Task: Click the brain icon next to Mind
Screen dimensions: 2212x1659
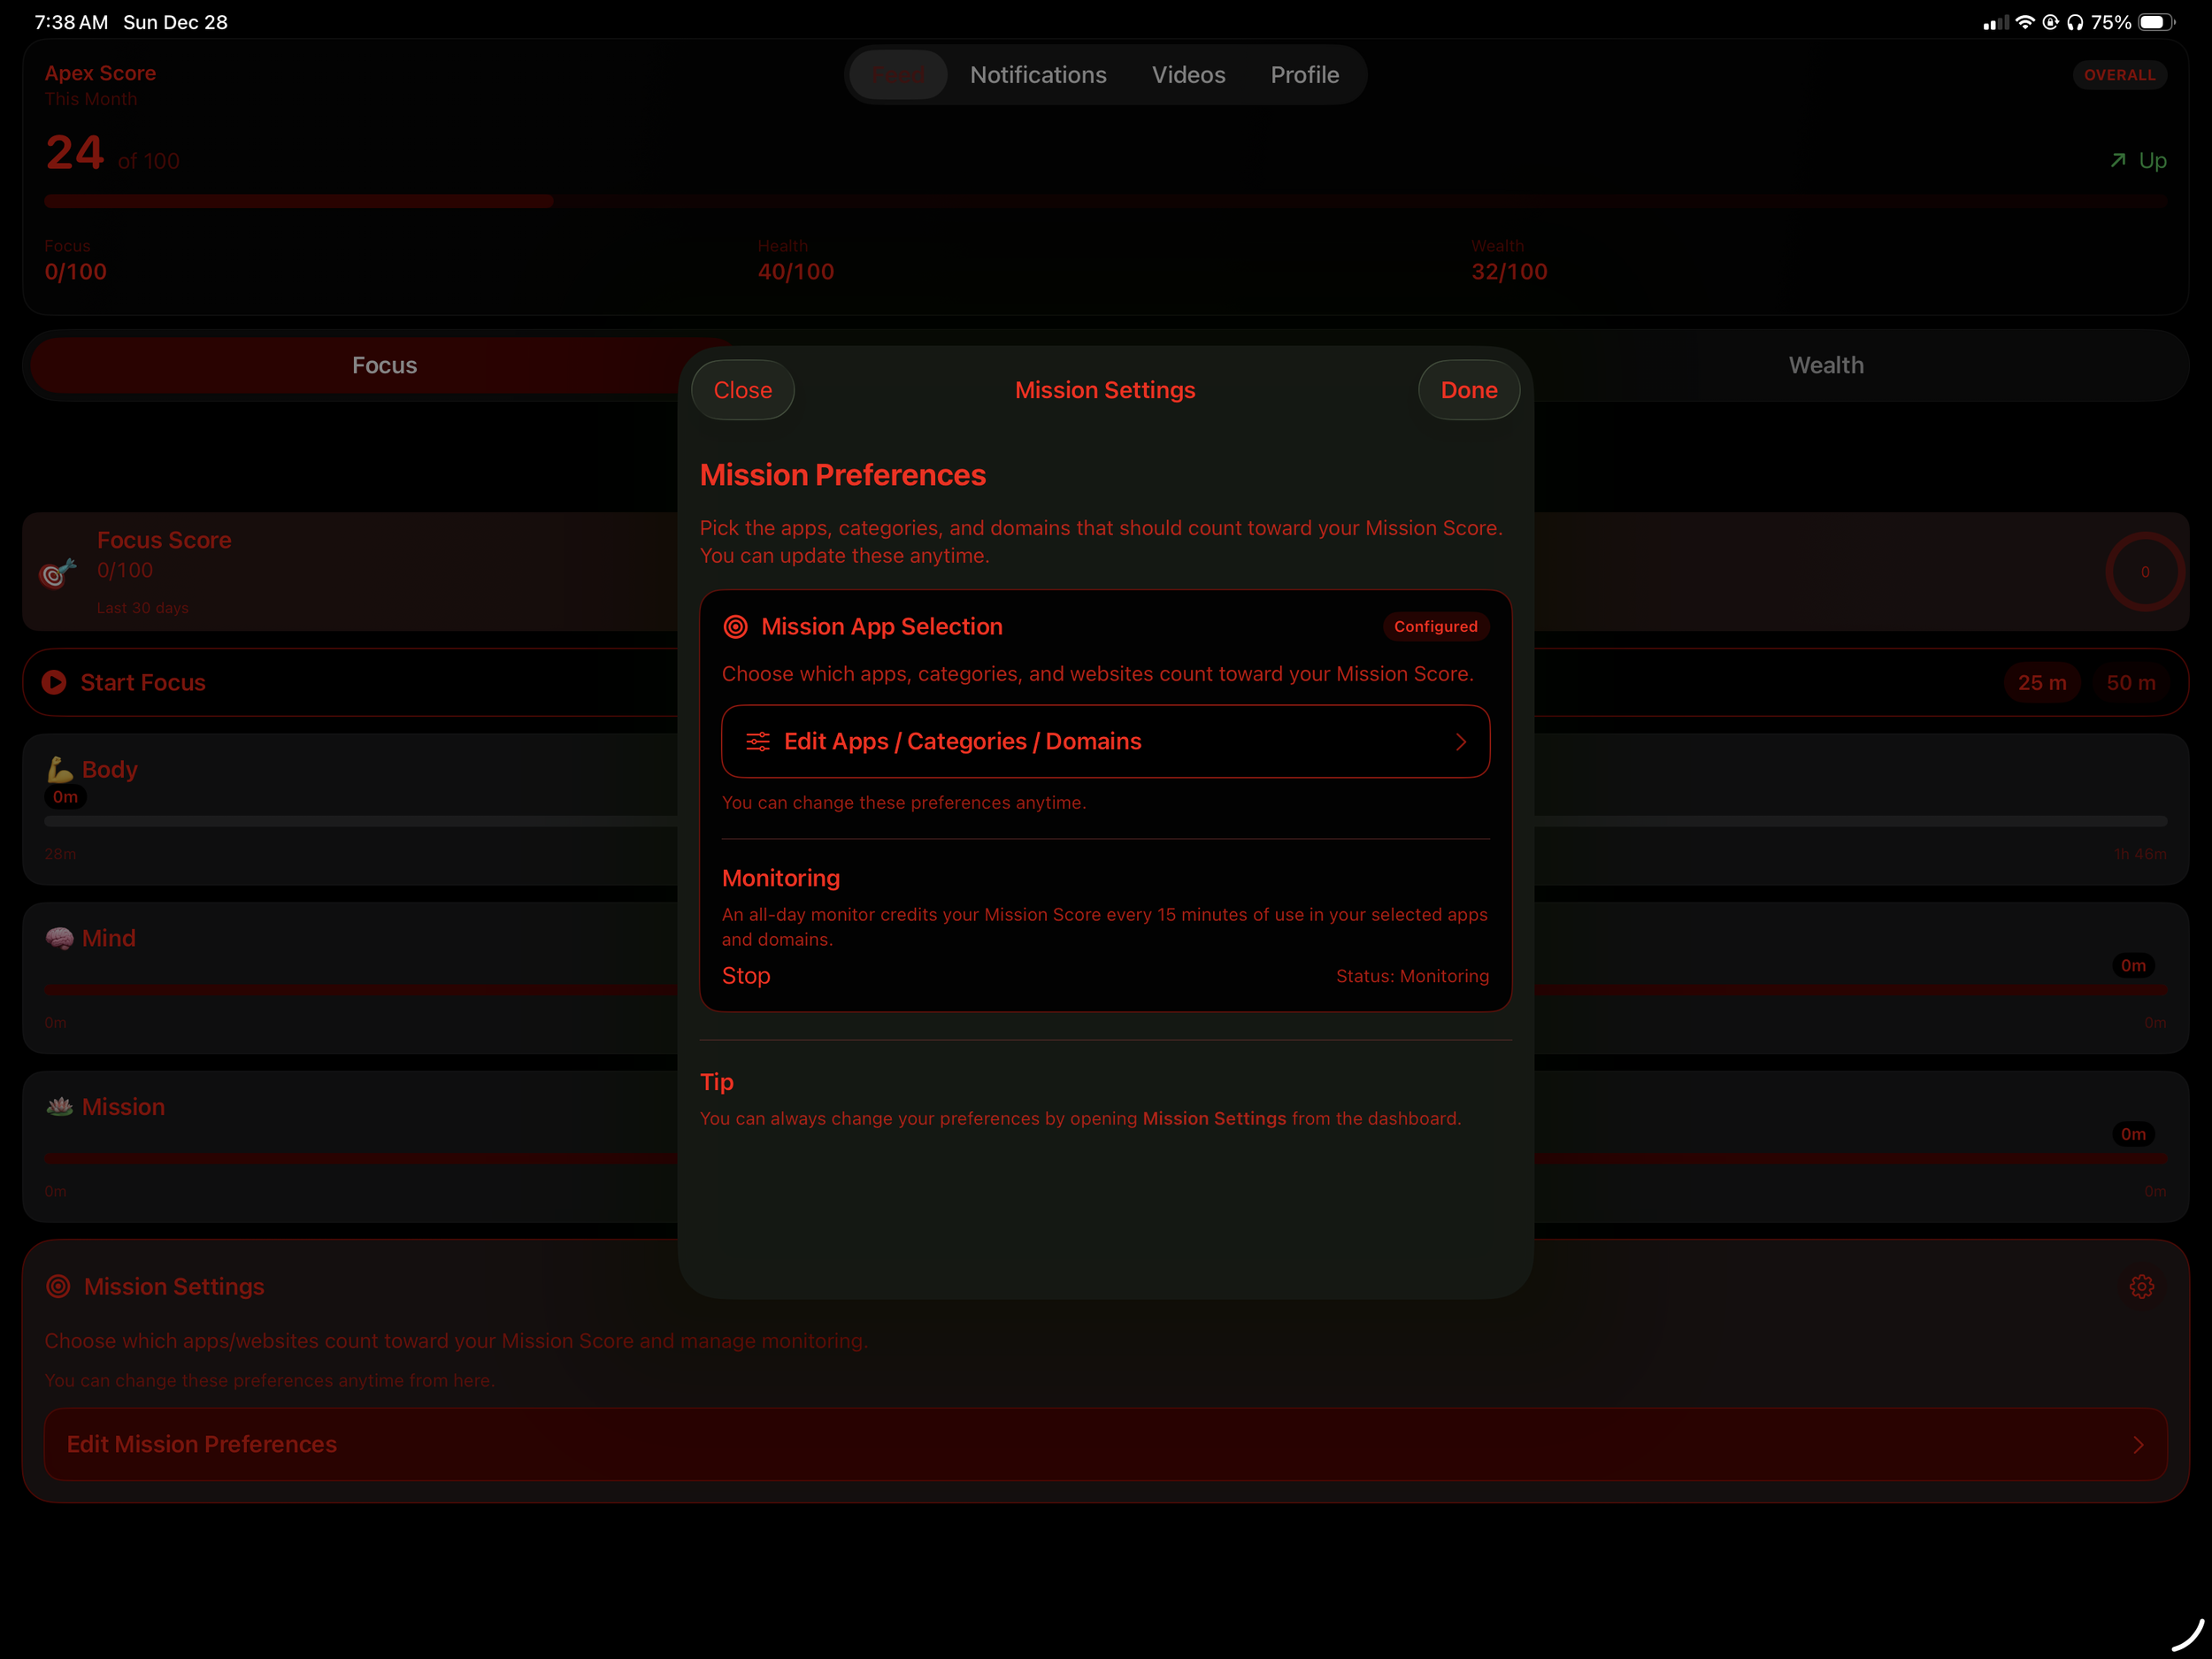Action: pos(60,938)
